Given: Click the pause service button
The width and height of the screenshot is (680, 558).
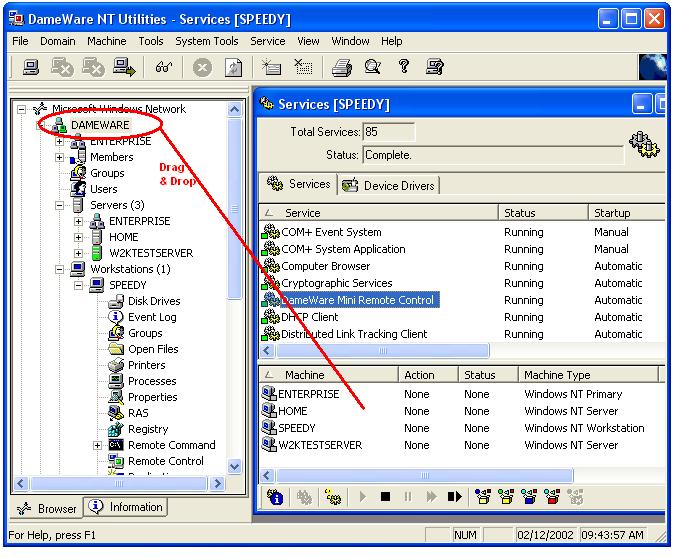Looking at the screenshot, I should point(408,496).
